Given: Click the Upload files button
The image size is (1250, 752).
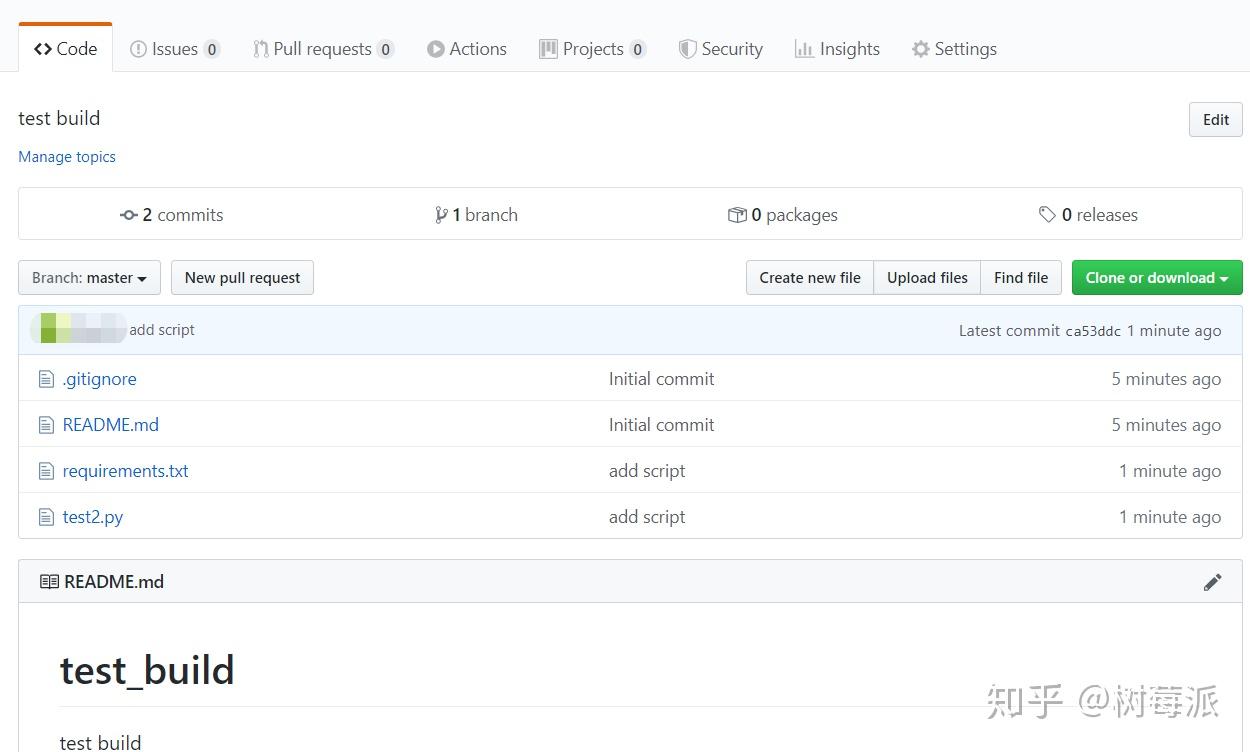Looking at the screenshot, I should pyautogui.click(x=926, y=277).
